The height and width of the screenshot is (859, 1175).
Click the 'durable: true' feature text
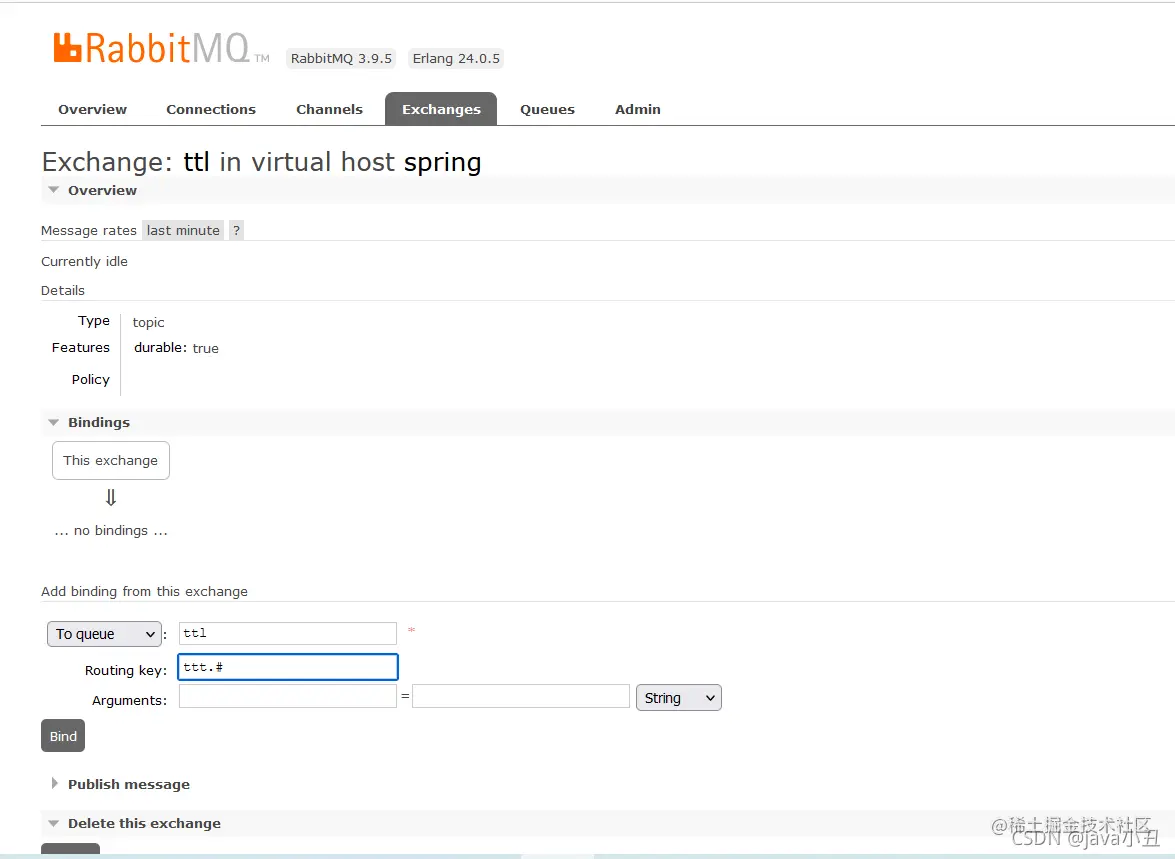(x=176, y=348)
